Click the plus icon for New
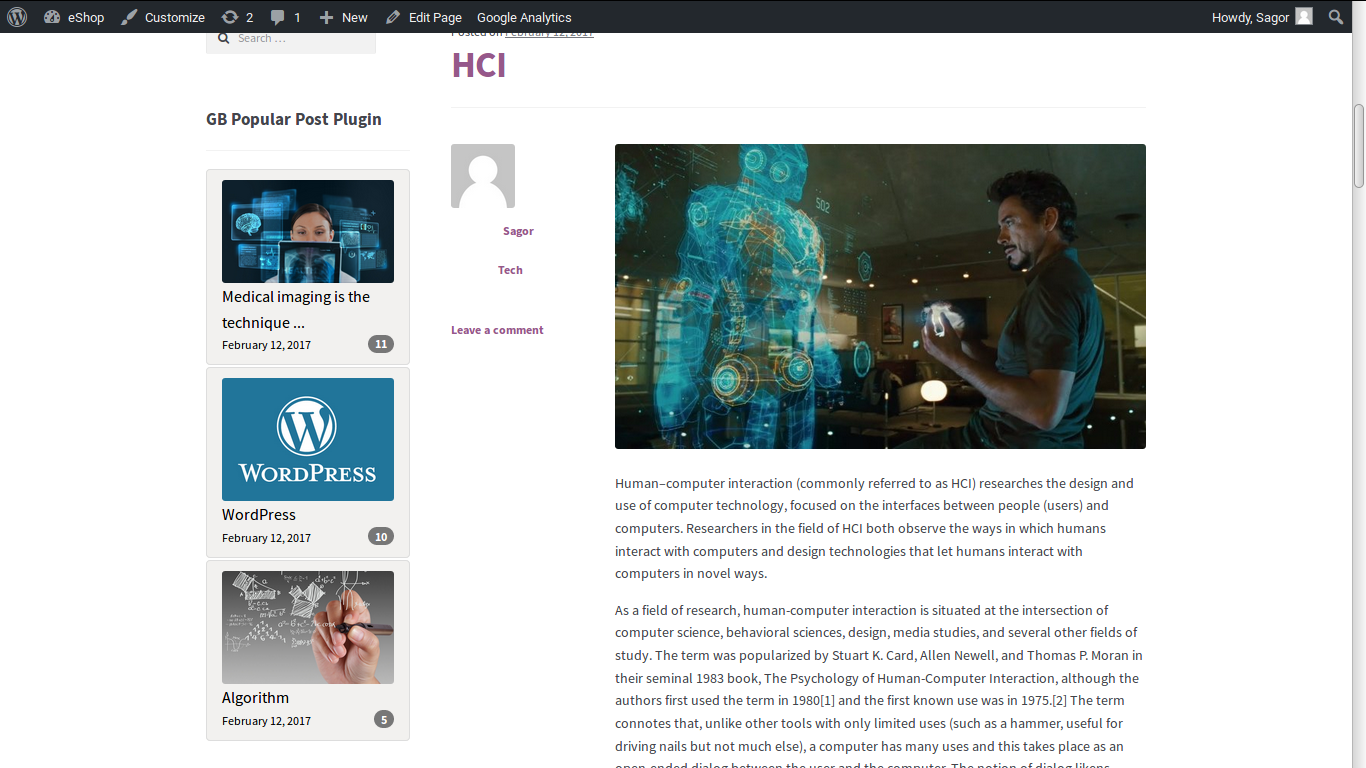The image size is (1366, 768). pyautogui.click(x=326, y=17)
